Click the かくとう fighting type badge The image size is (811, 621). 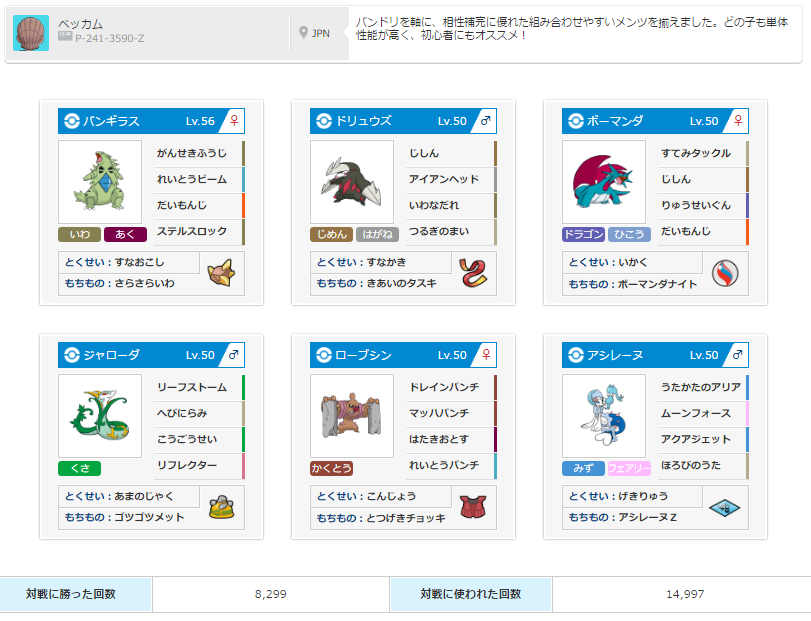tap(332, 468)
